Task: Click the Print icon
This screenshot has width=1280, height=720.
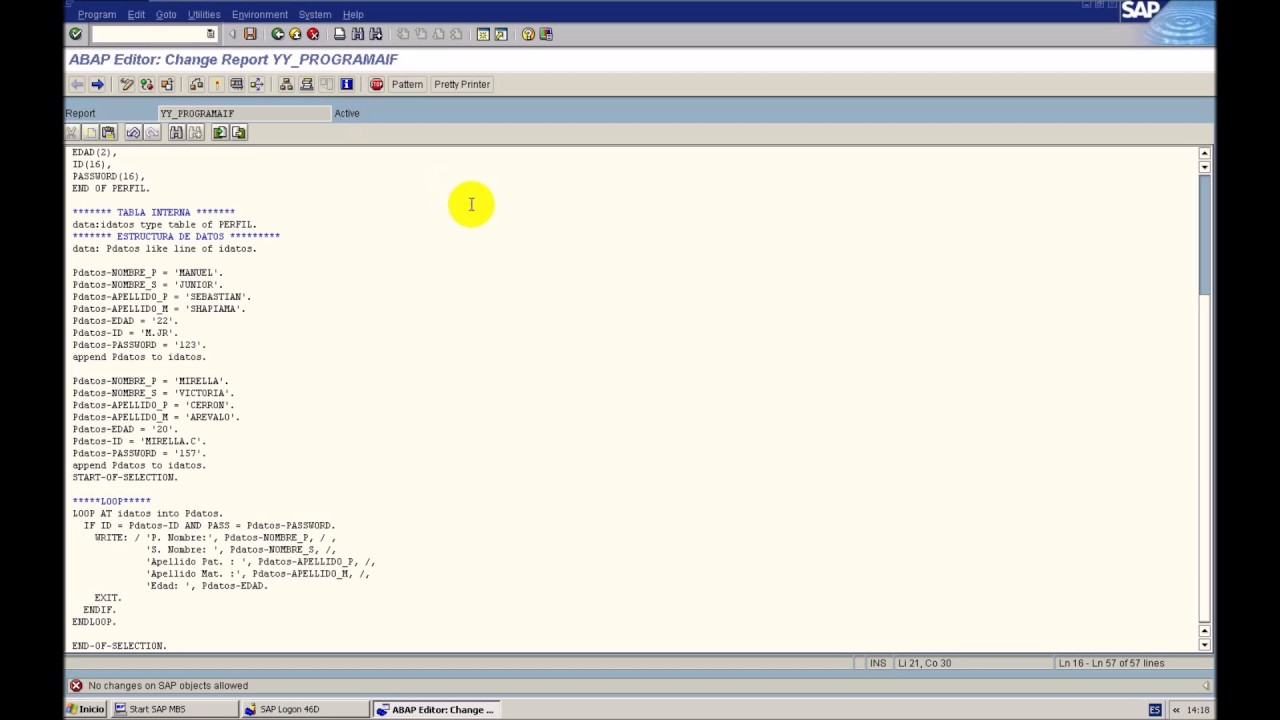Action: click(339, 34)
